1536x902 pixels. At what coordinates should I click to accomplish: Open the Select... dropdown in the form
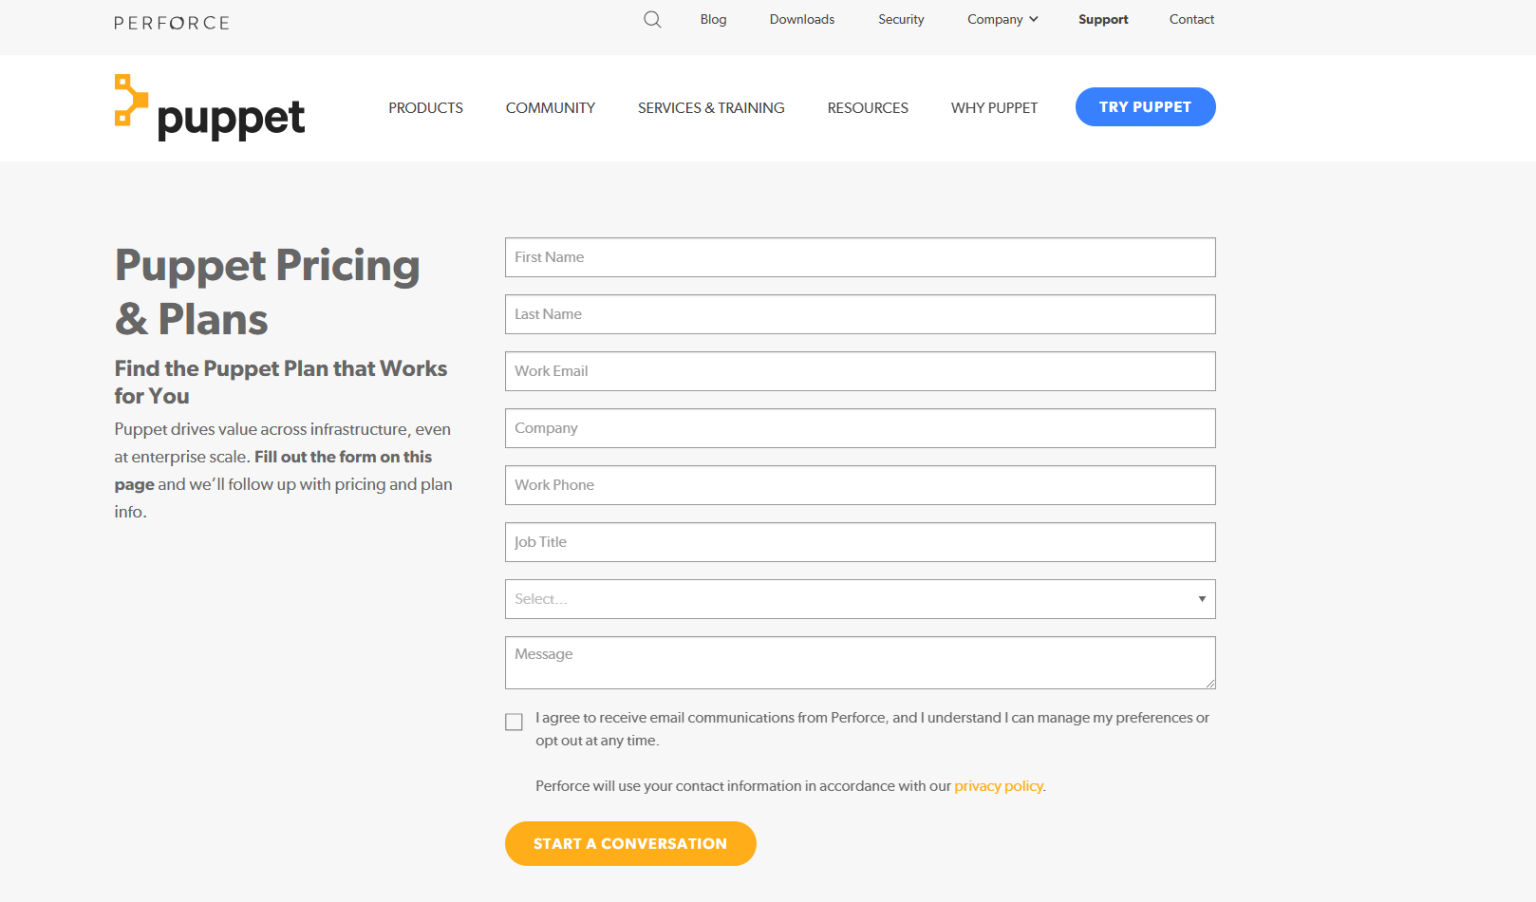click(859, 598)
